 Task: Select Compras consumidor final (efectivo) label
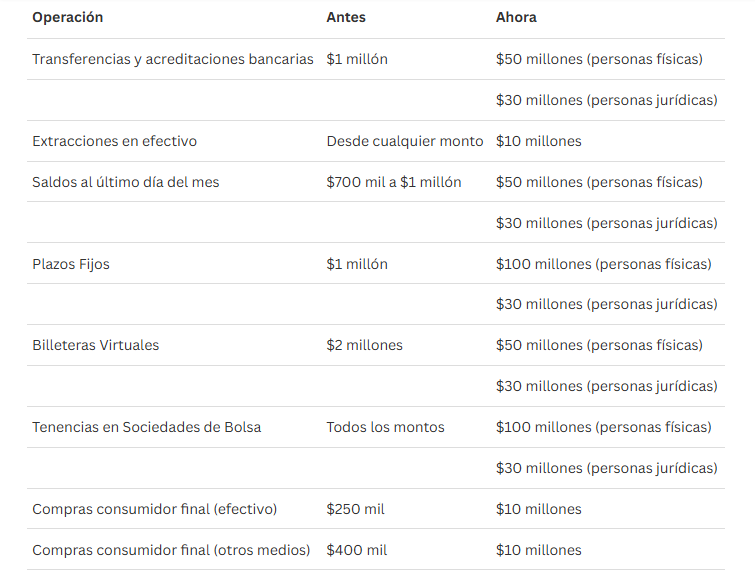click(x=155, y=509)
